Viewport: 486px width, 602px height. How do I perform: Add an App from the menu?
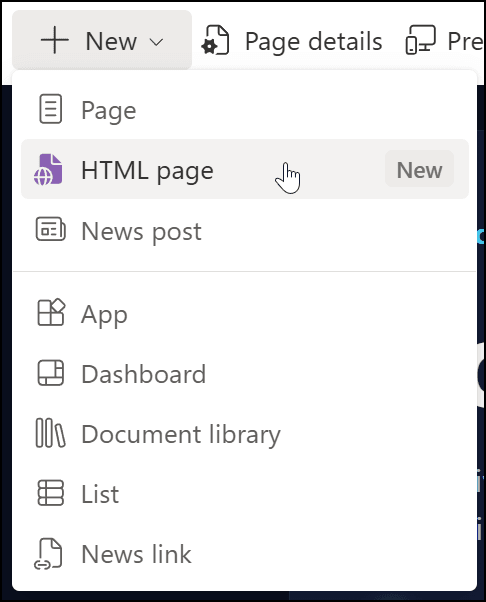(x=245, y=314)
